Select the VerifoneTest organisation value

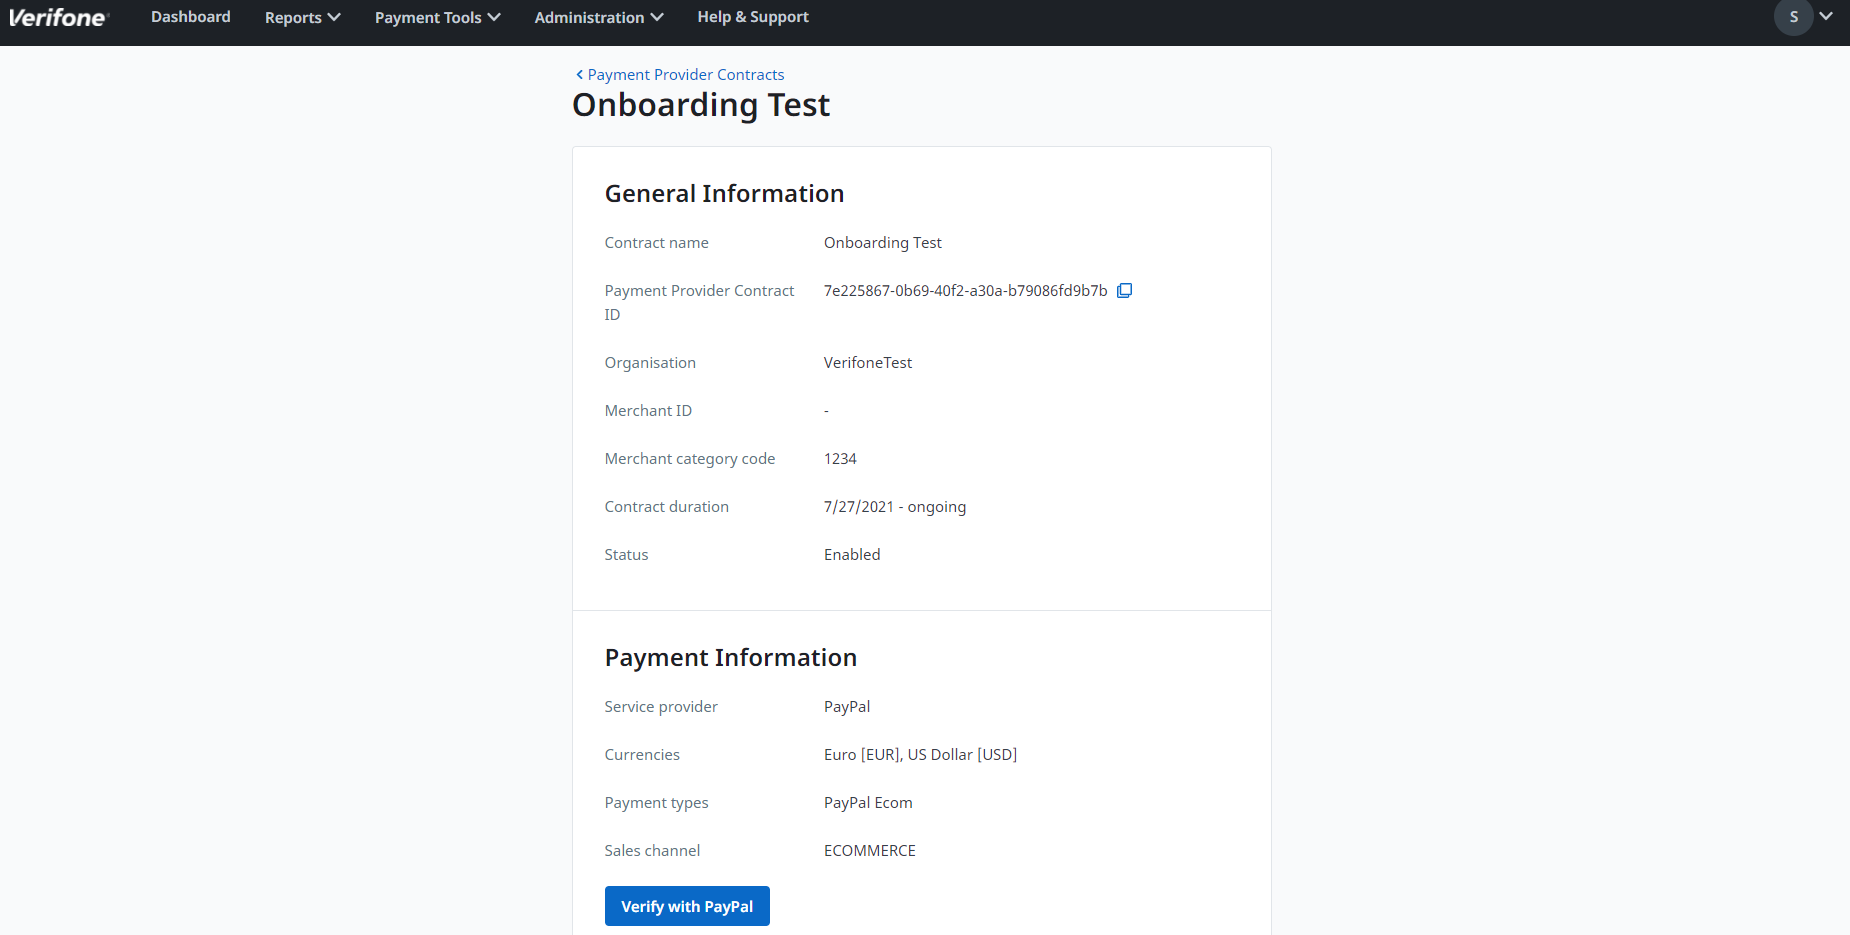pyautogui.click(x=868, y=363)
